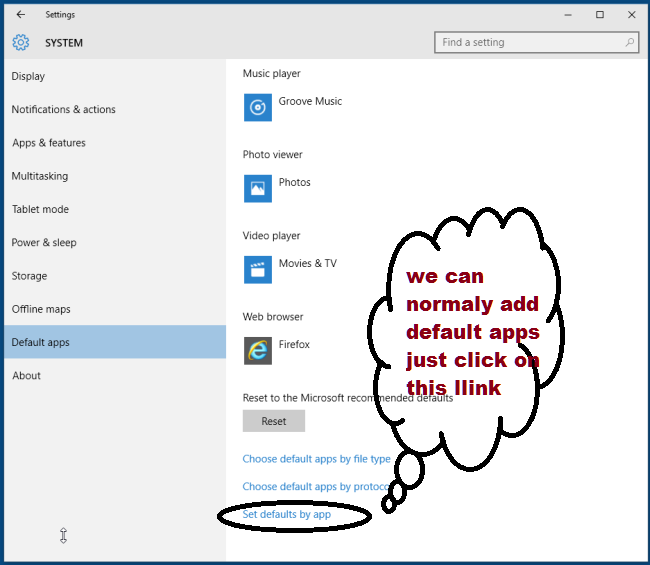
Task: Click the search magnifier icon
Action: click(x=630, y=42)
